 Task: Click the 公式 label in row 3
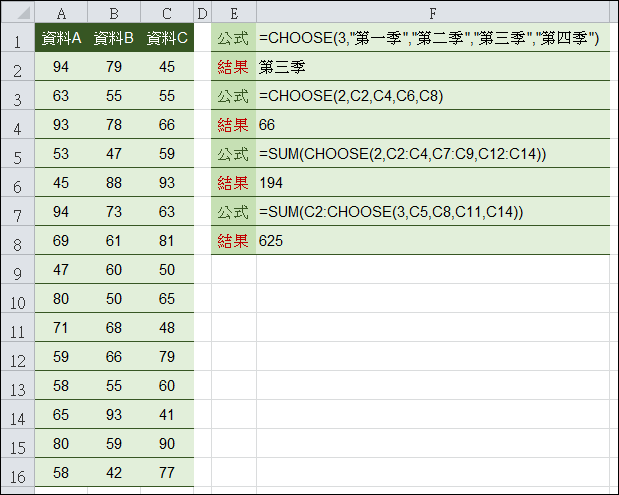click(x=234, y=95)
